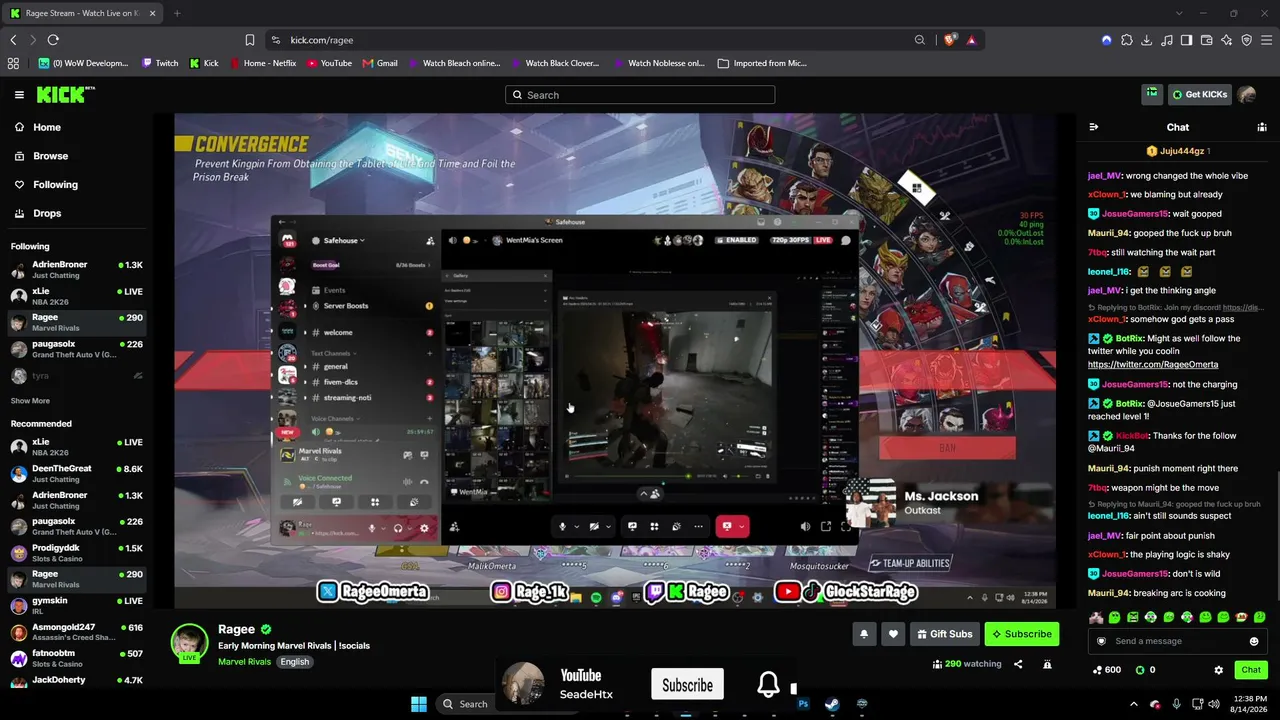Click the English language tag
This screenshot has width=1280, height=720.
(294, 662)
